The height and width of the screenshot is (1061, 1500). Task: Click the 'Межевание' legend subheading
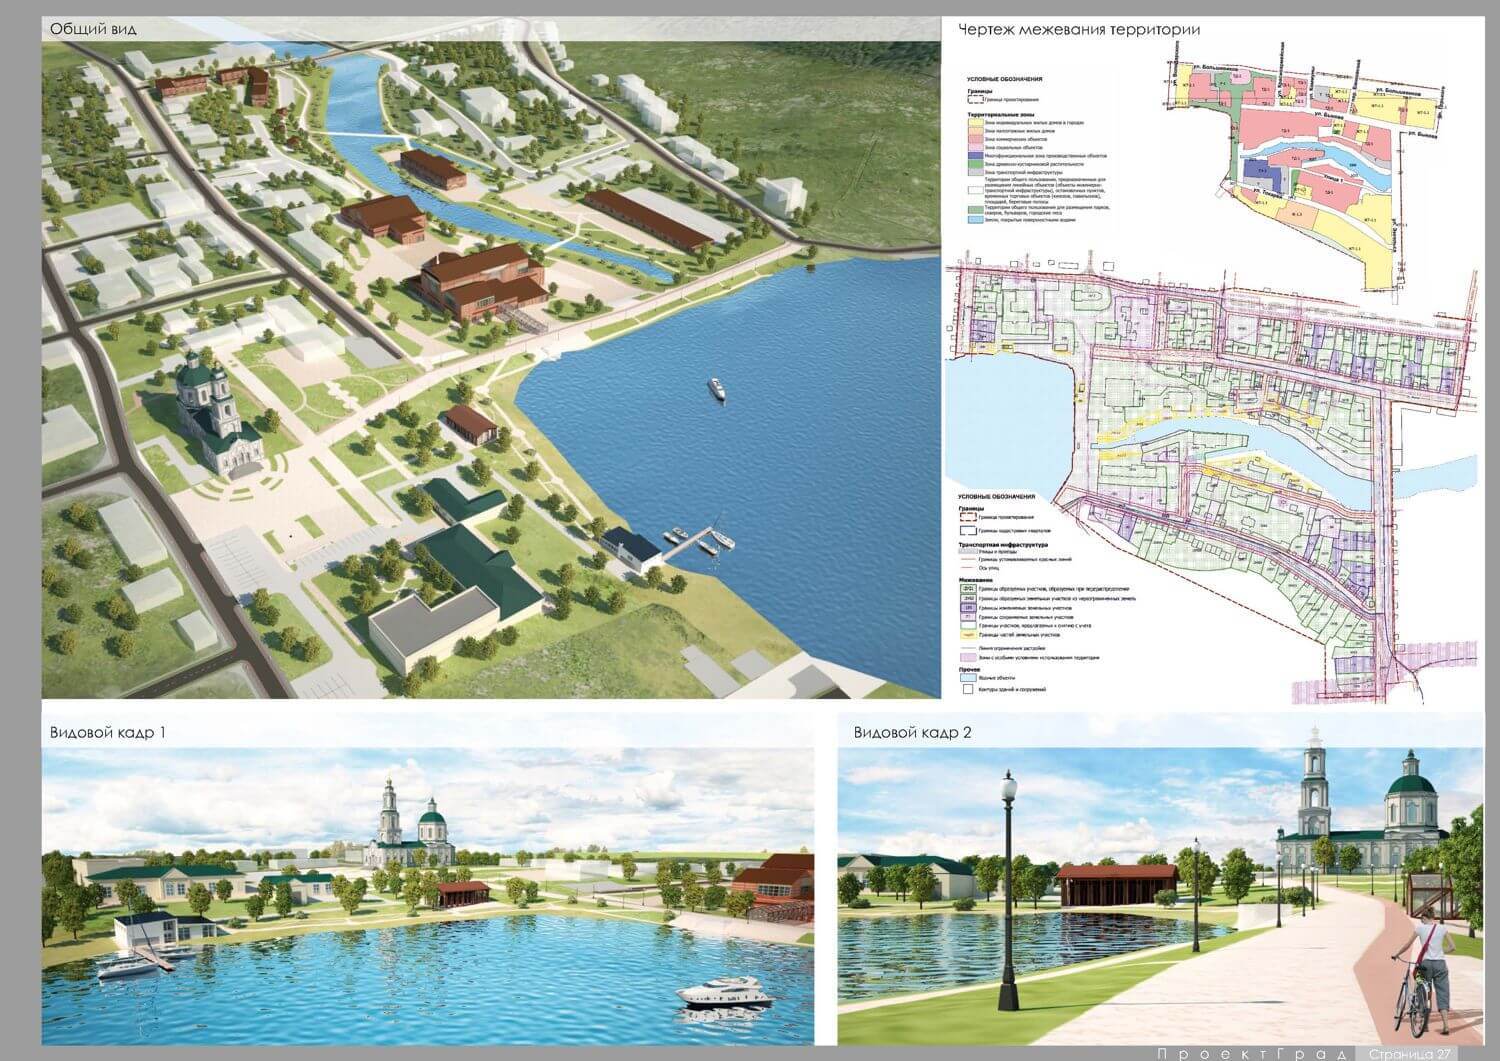(975, 580)
